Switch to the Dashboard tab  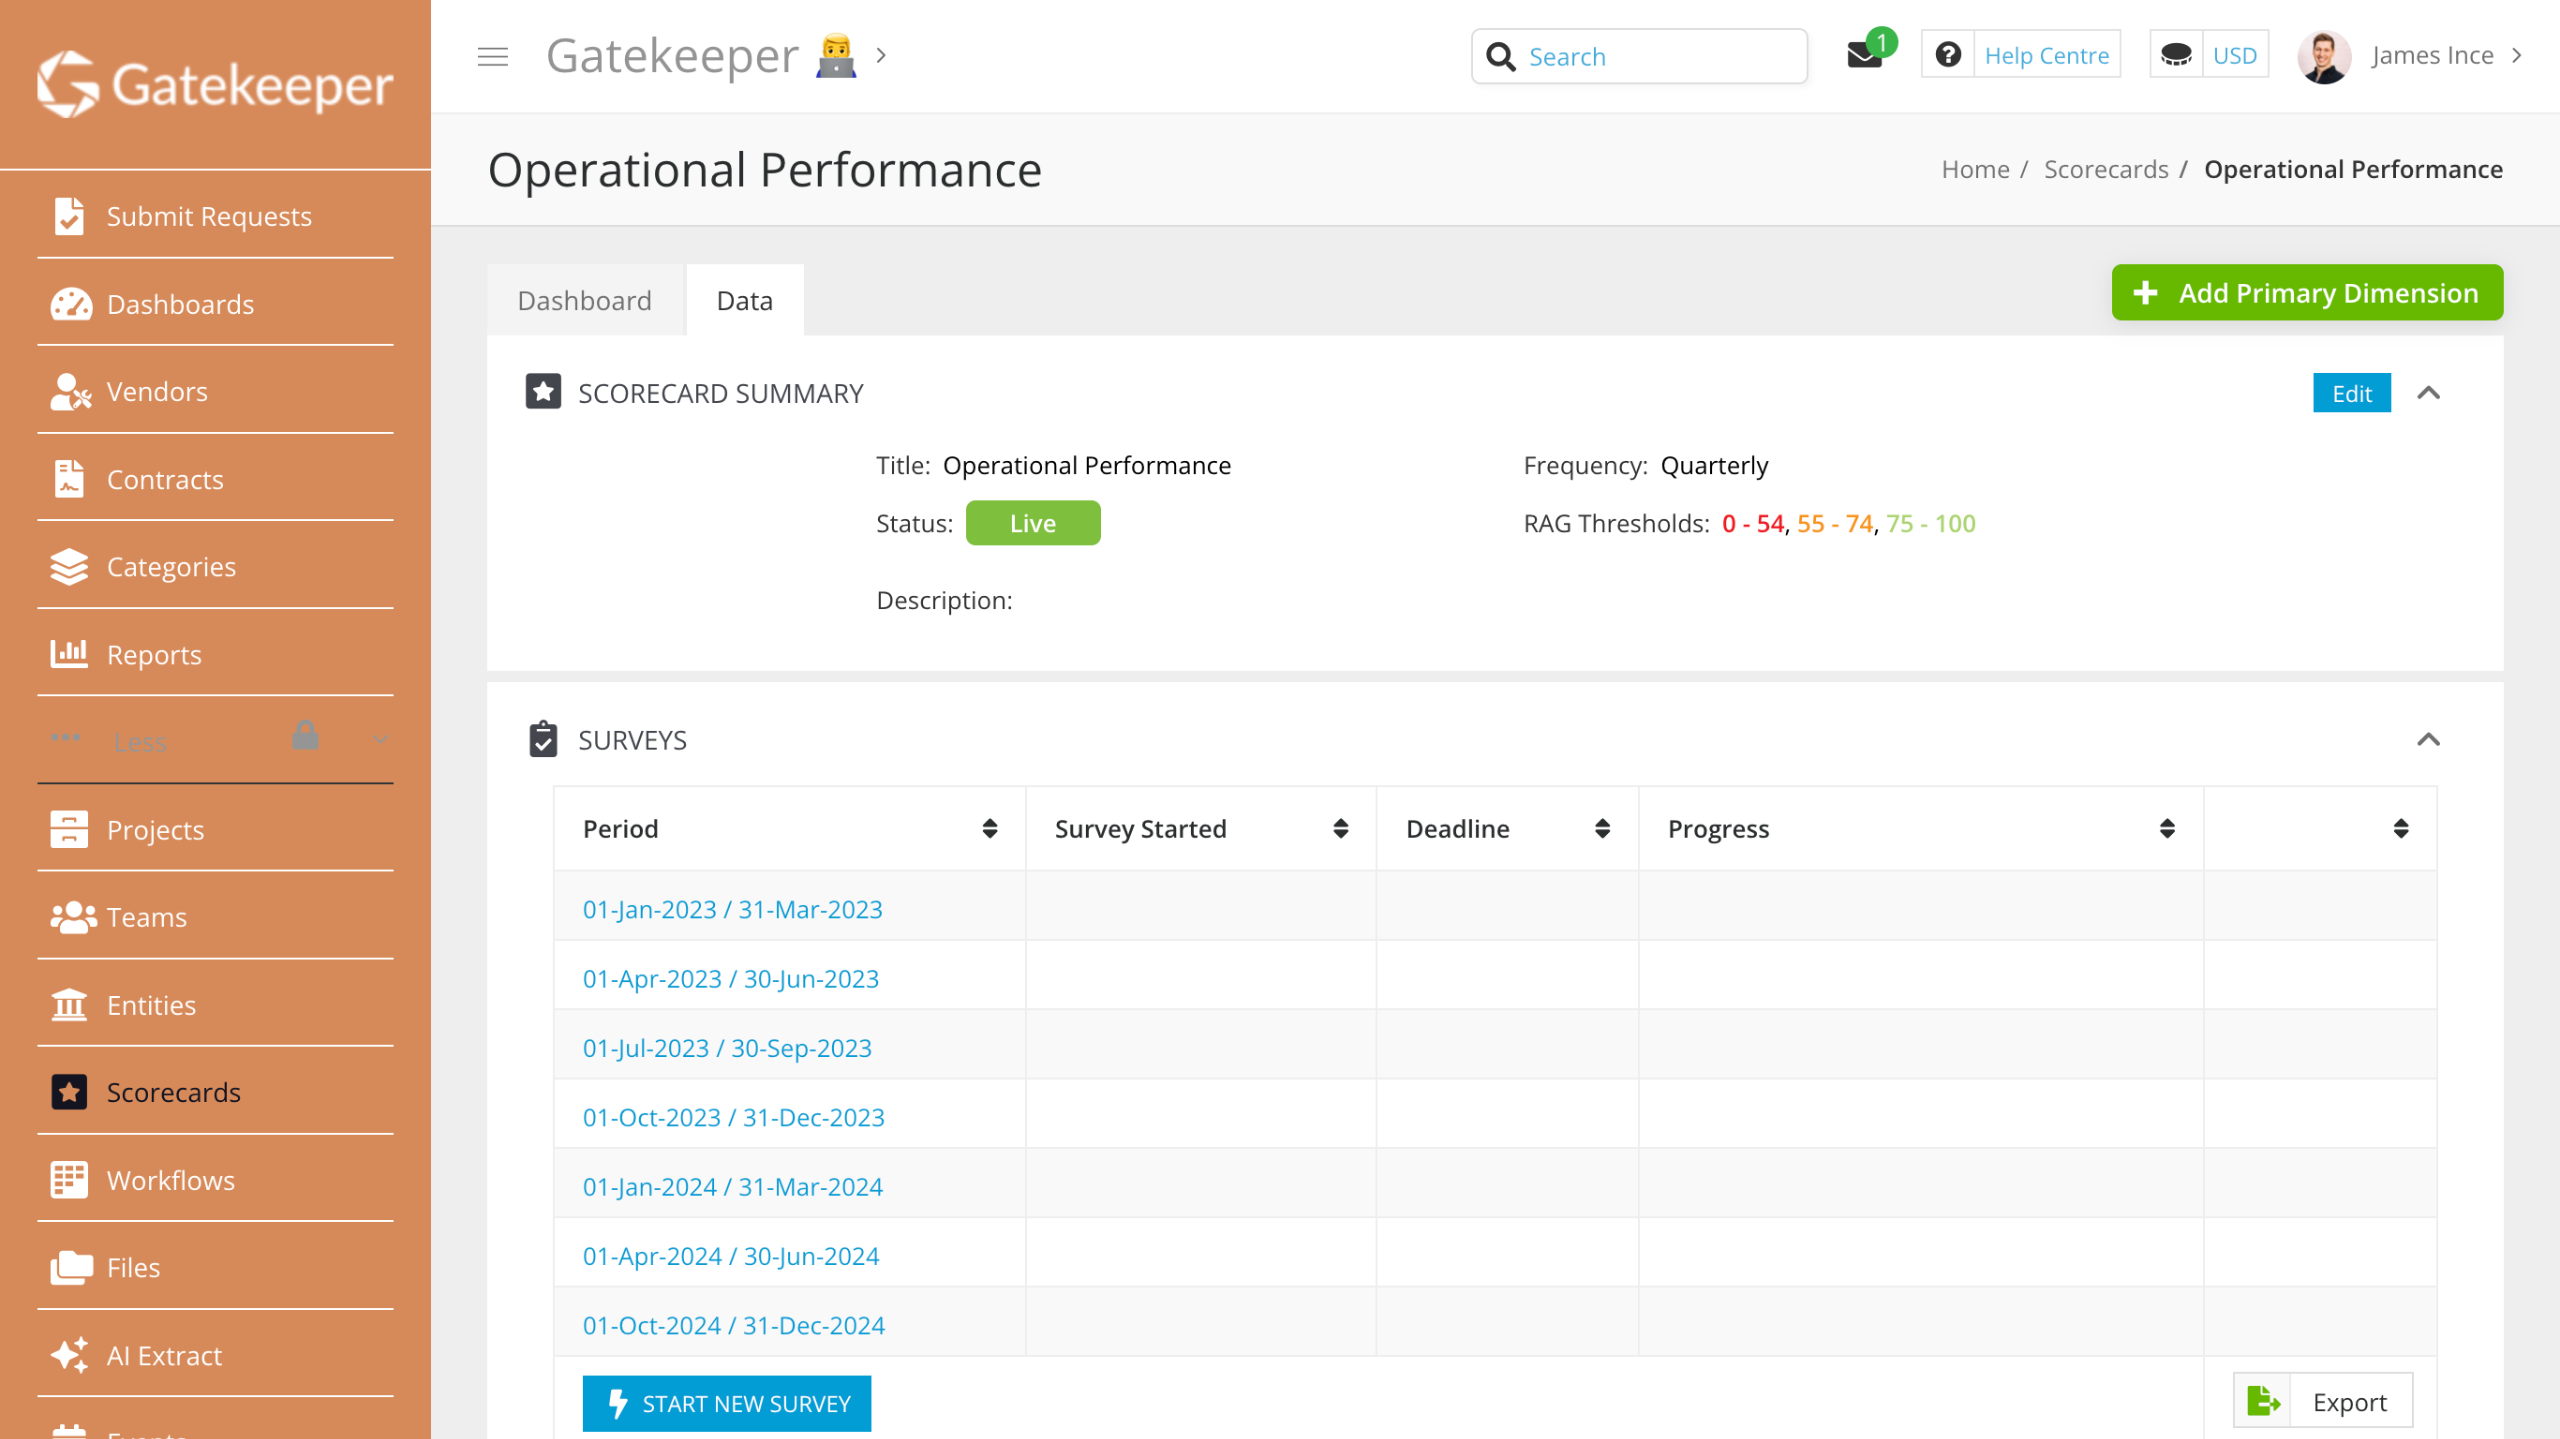pos(585,300)
